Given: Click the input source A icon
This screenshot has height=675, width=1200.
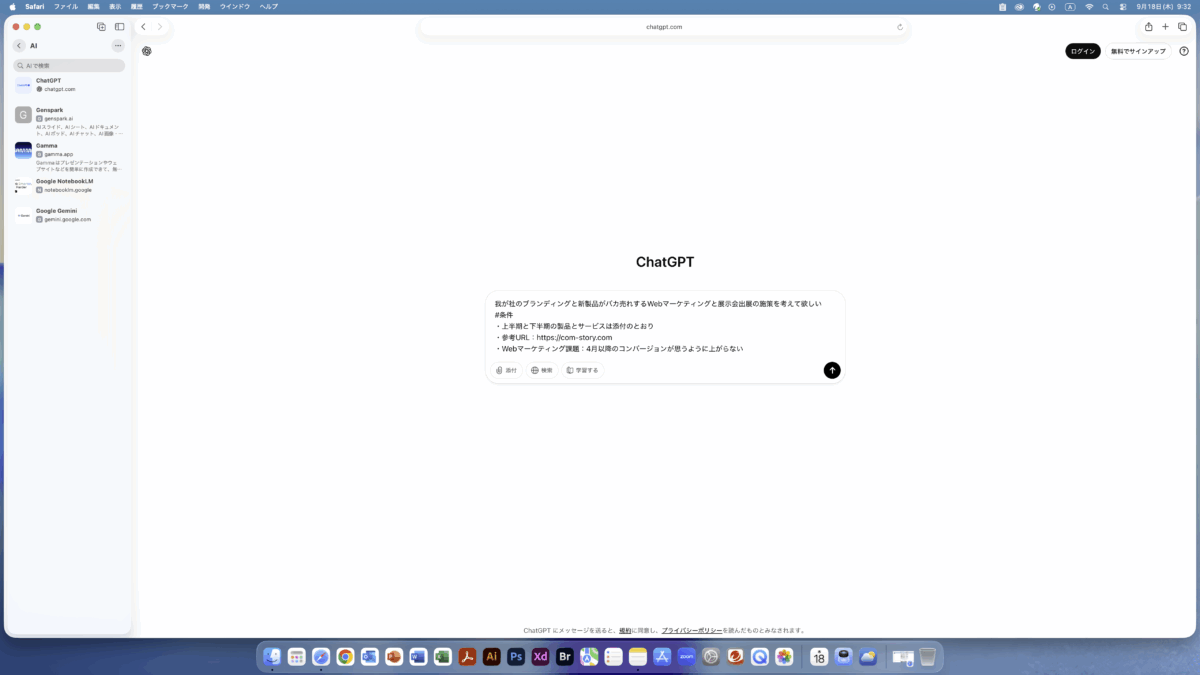Looking at the screenshot, I should point(1070,6).
